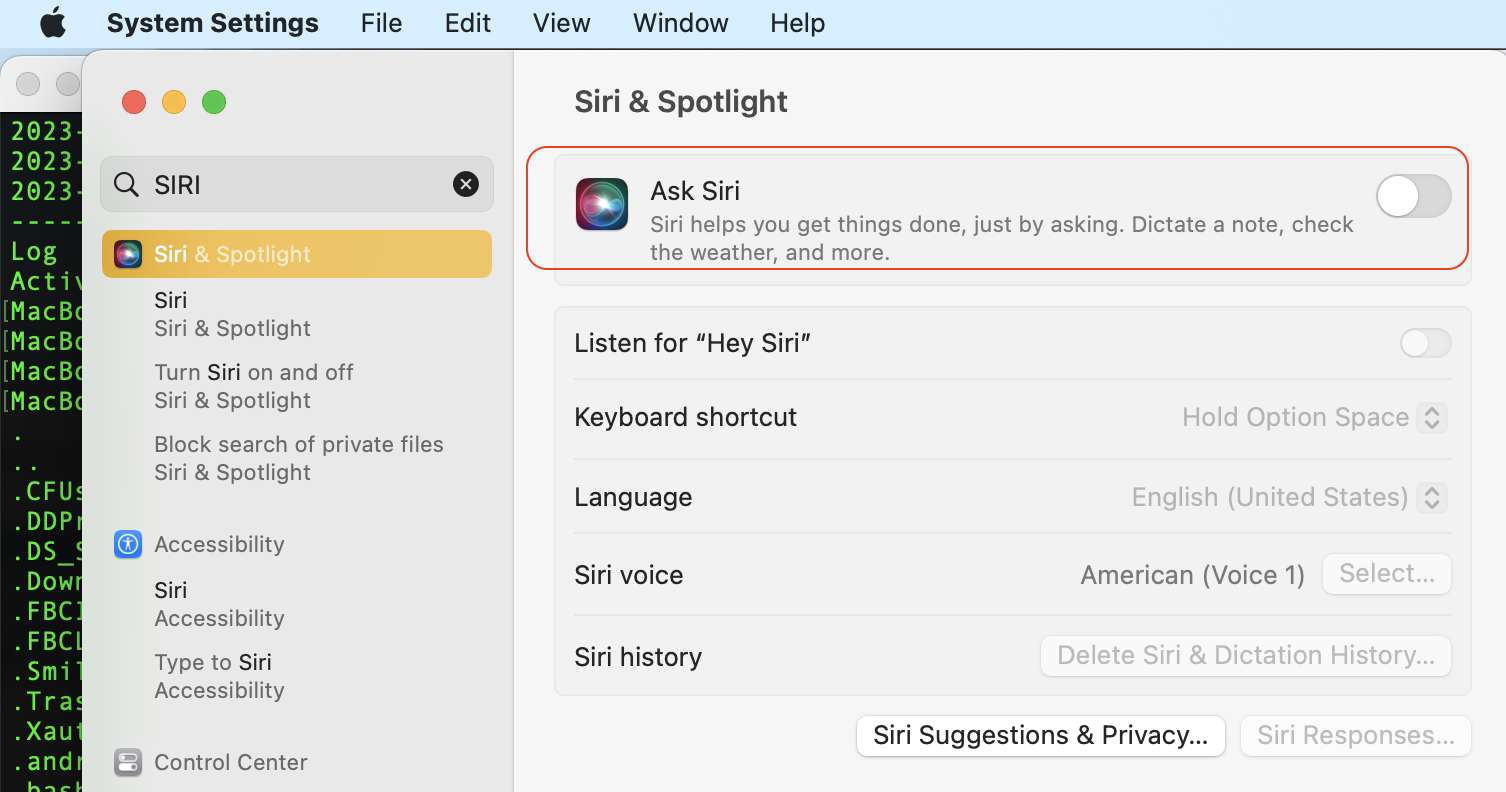Image resolution: width=1506 pixels, height=792 pixels.
Task: Click in the SIRI search field
Action: point(297,184)
